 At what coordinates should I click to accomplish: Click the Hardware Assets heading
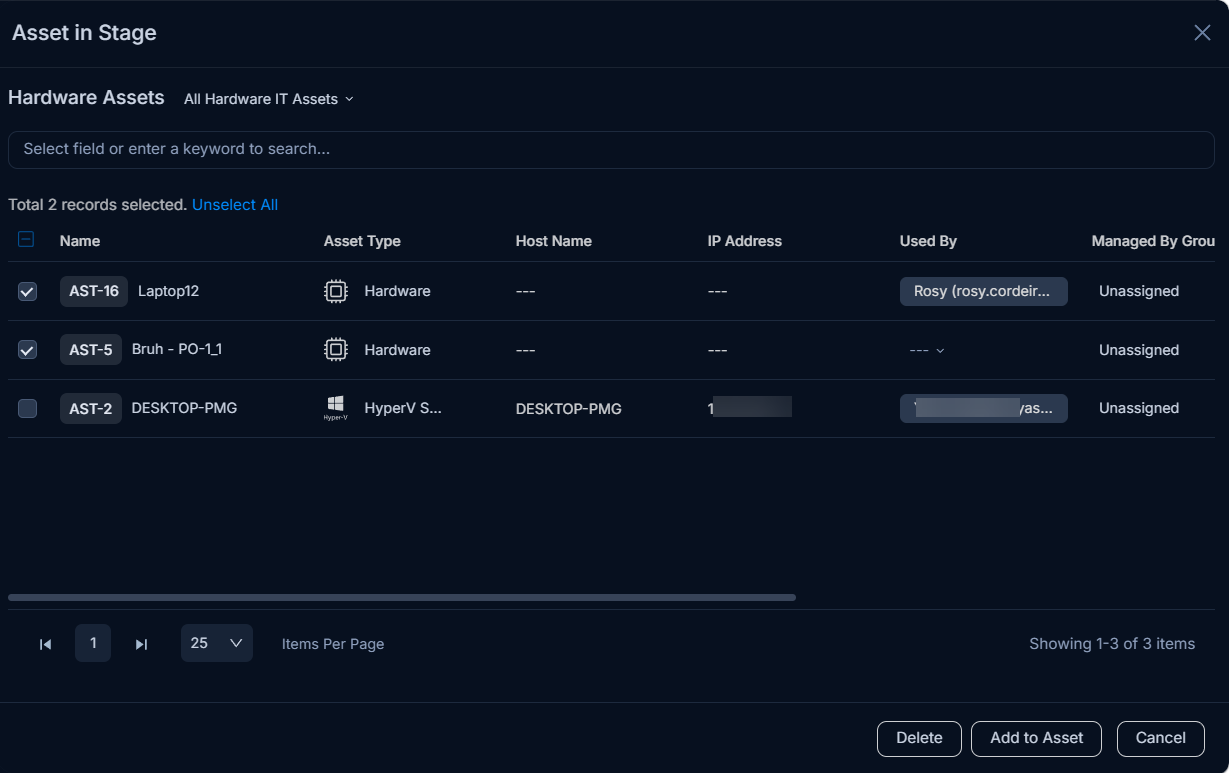click(86, 98)
